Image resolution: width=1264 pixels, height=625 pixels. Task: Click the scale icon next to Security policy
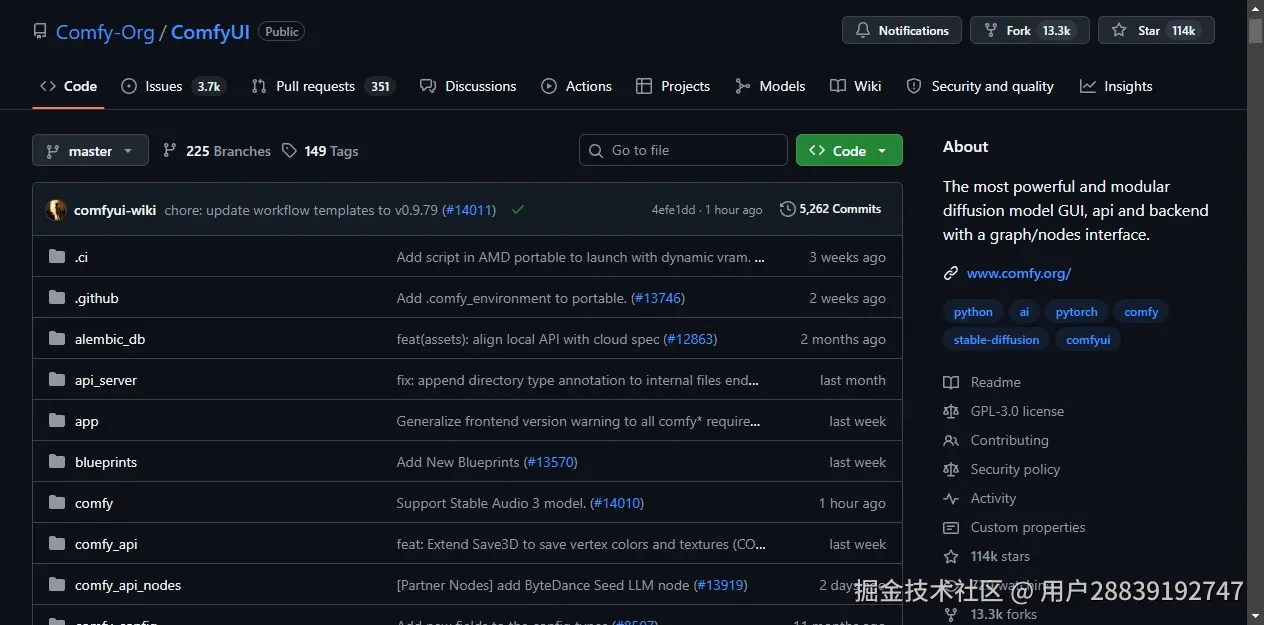(x=951, y=469)
